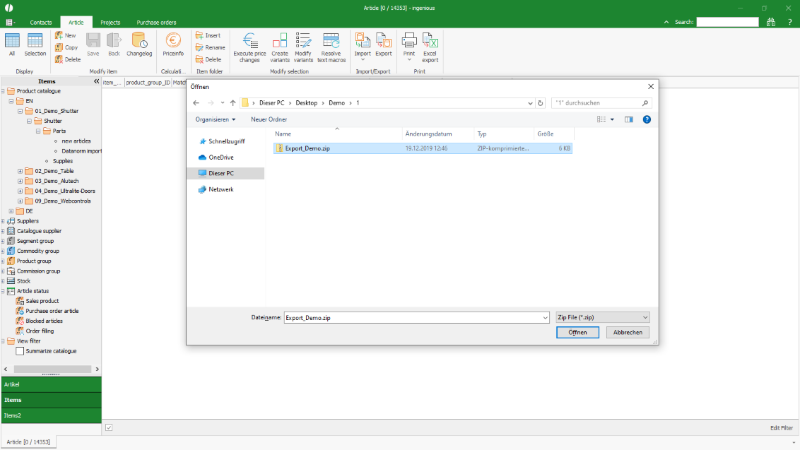Open the Dateiname dropdown arrow
Screen dimensions: 800x450
click(545, 317)
